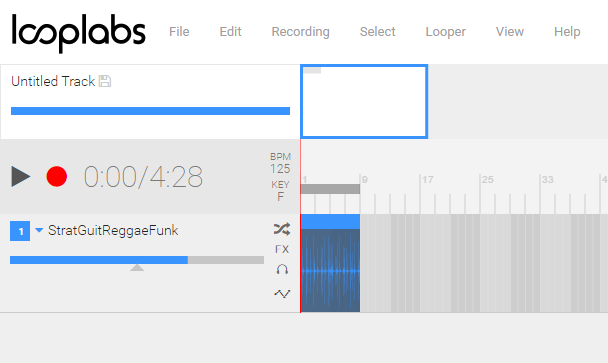This screenshot has height=363, width=608.
Task: Shuffle the loop with the shuffle icon
Action: tap(282, 229)
